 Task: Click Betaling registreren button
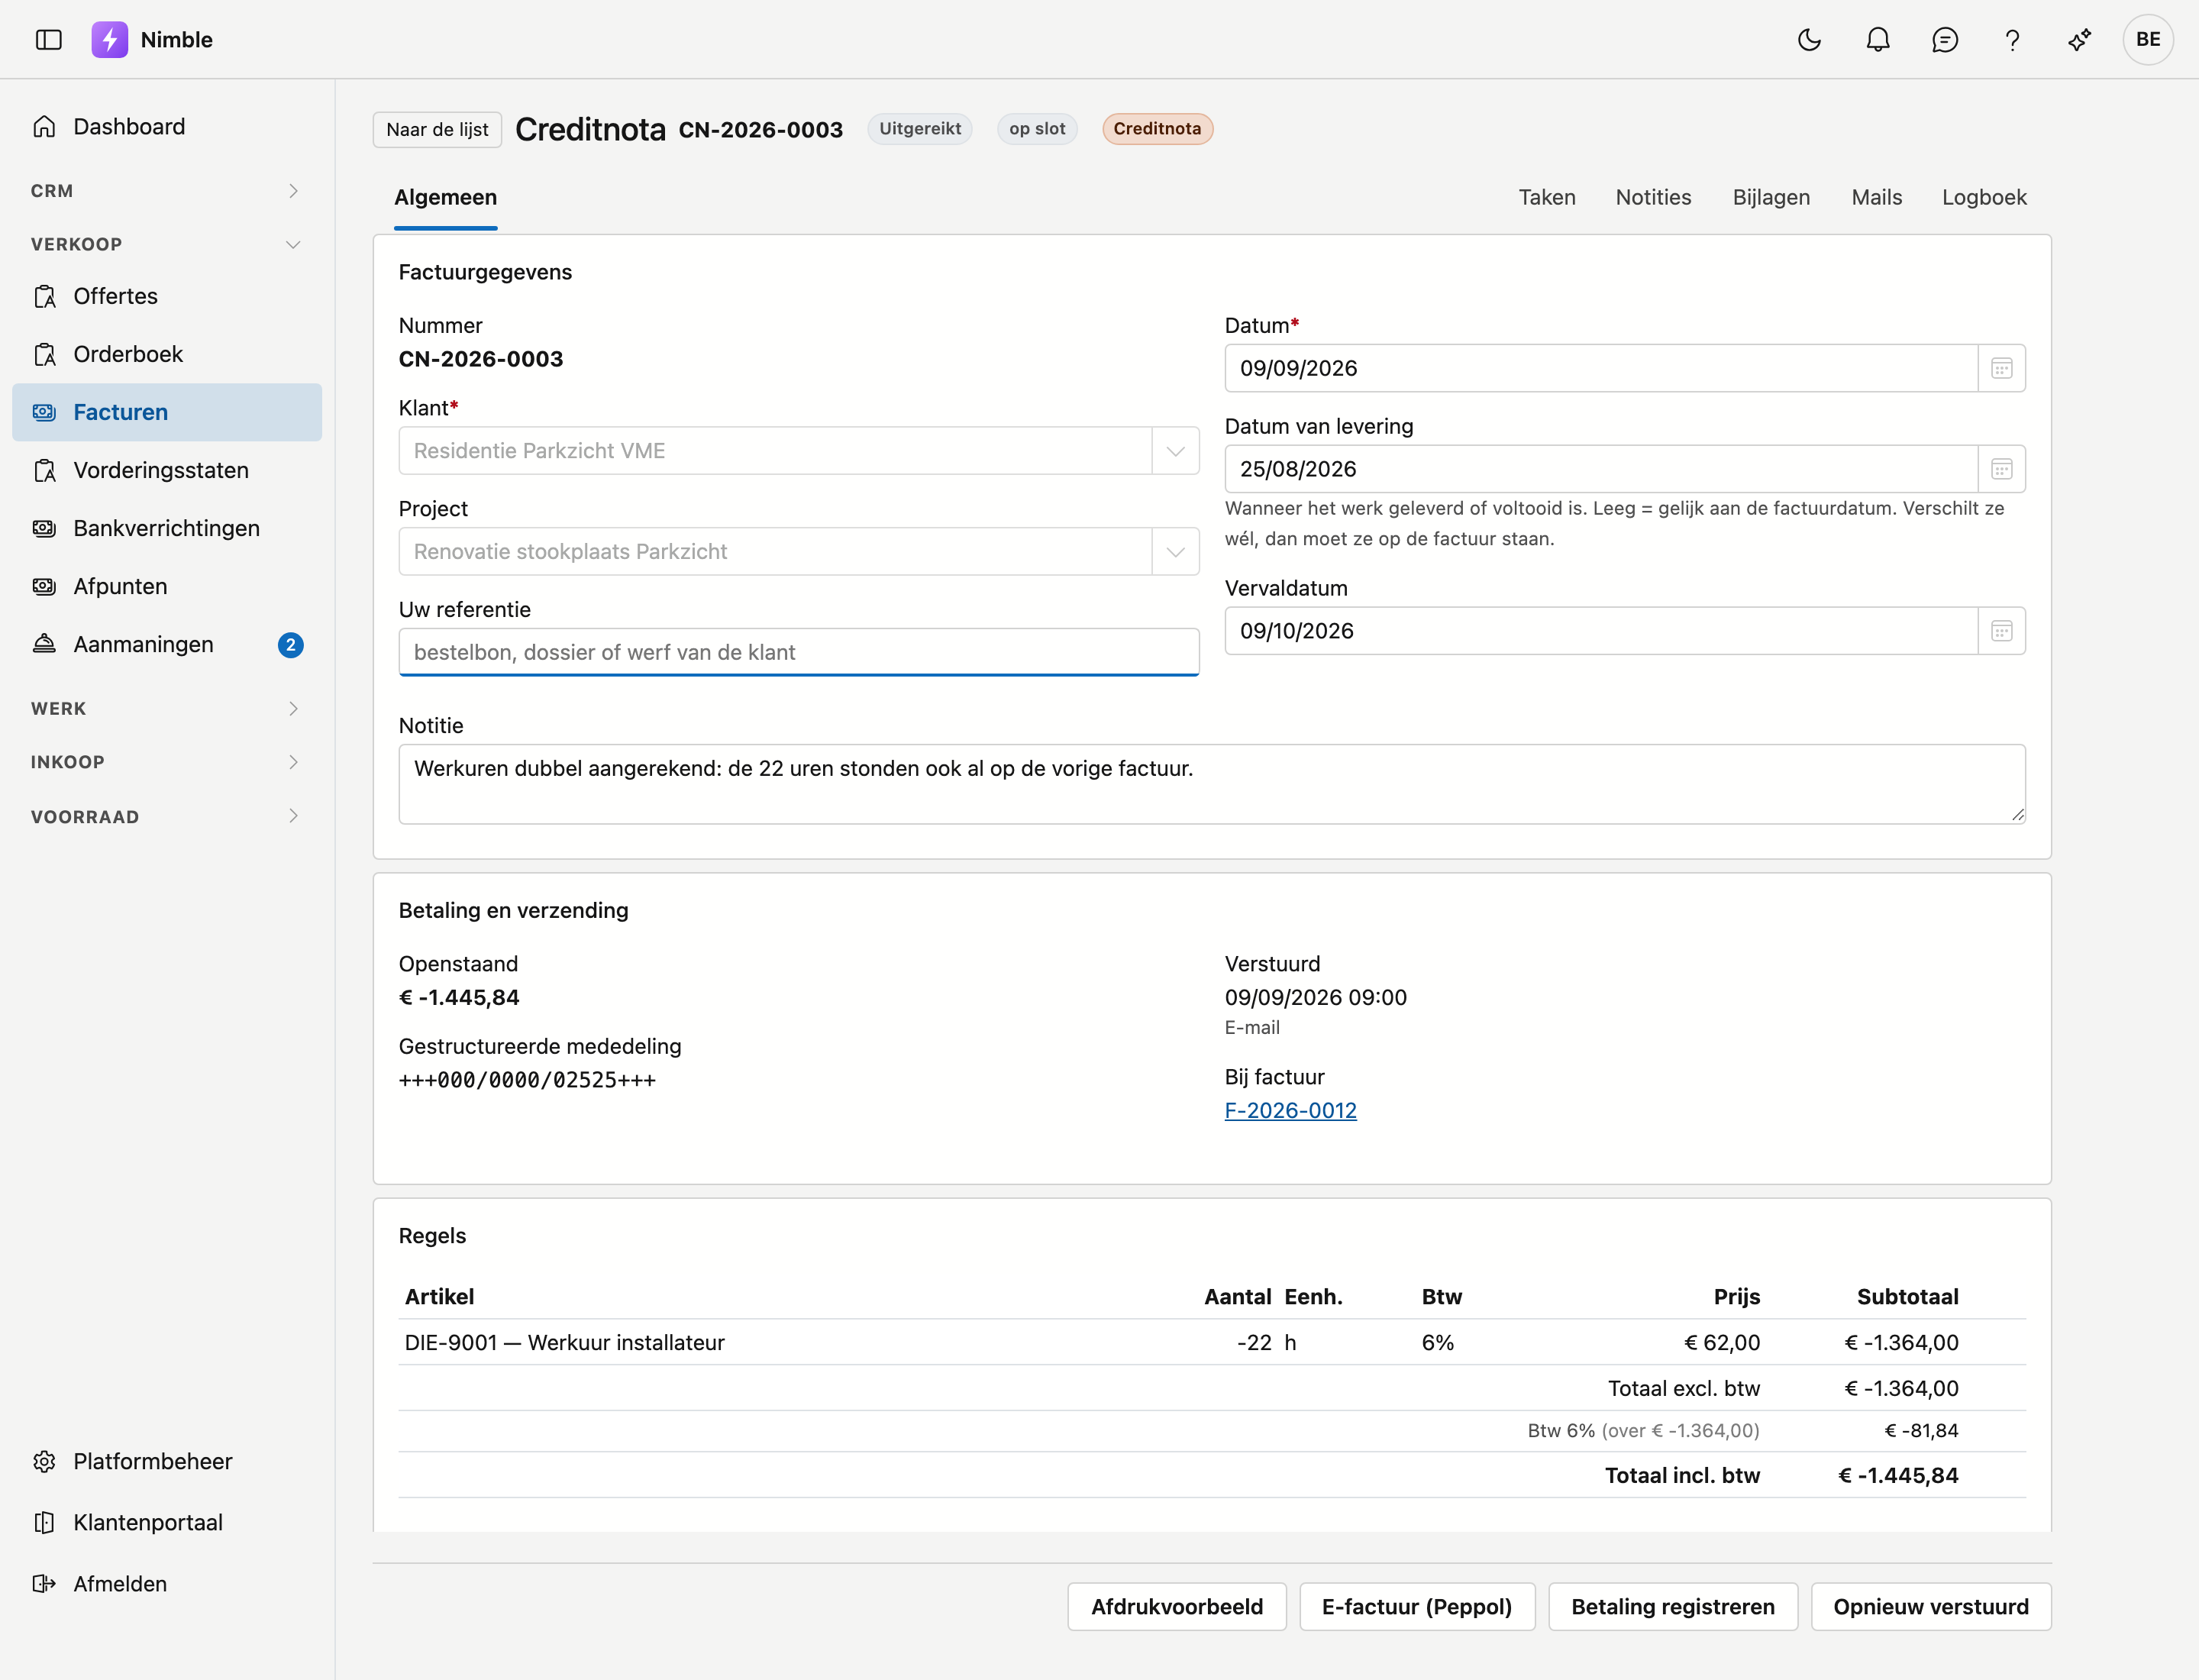pyautogui.click(x=1673, y=1606)
